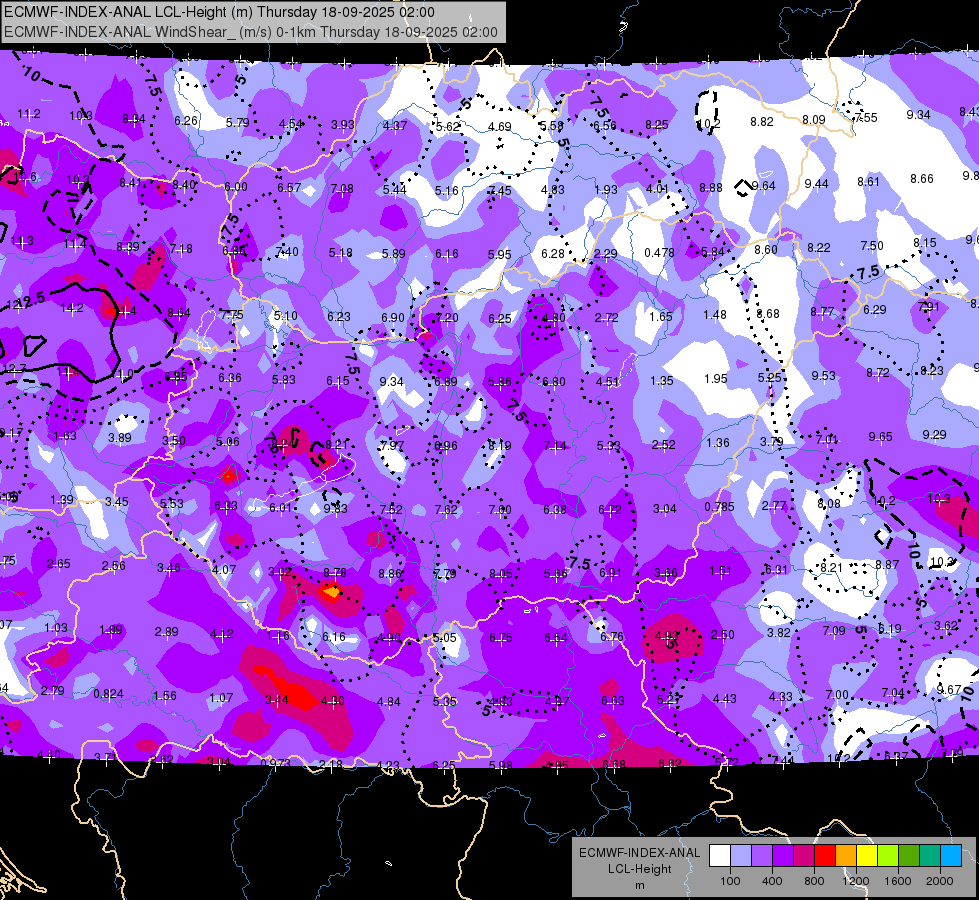Click the legend tick label 1600
Screen dimensions: 979x900
898,881
